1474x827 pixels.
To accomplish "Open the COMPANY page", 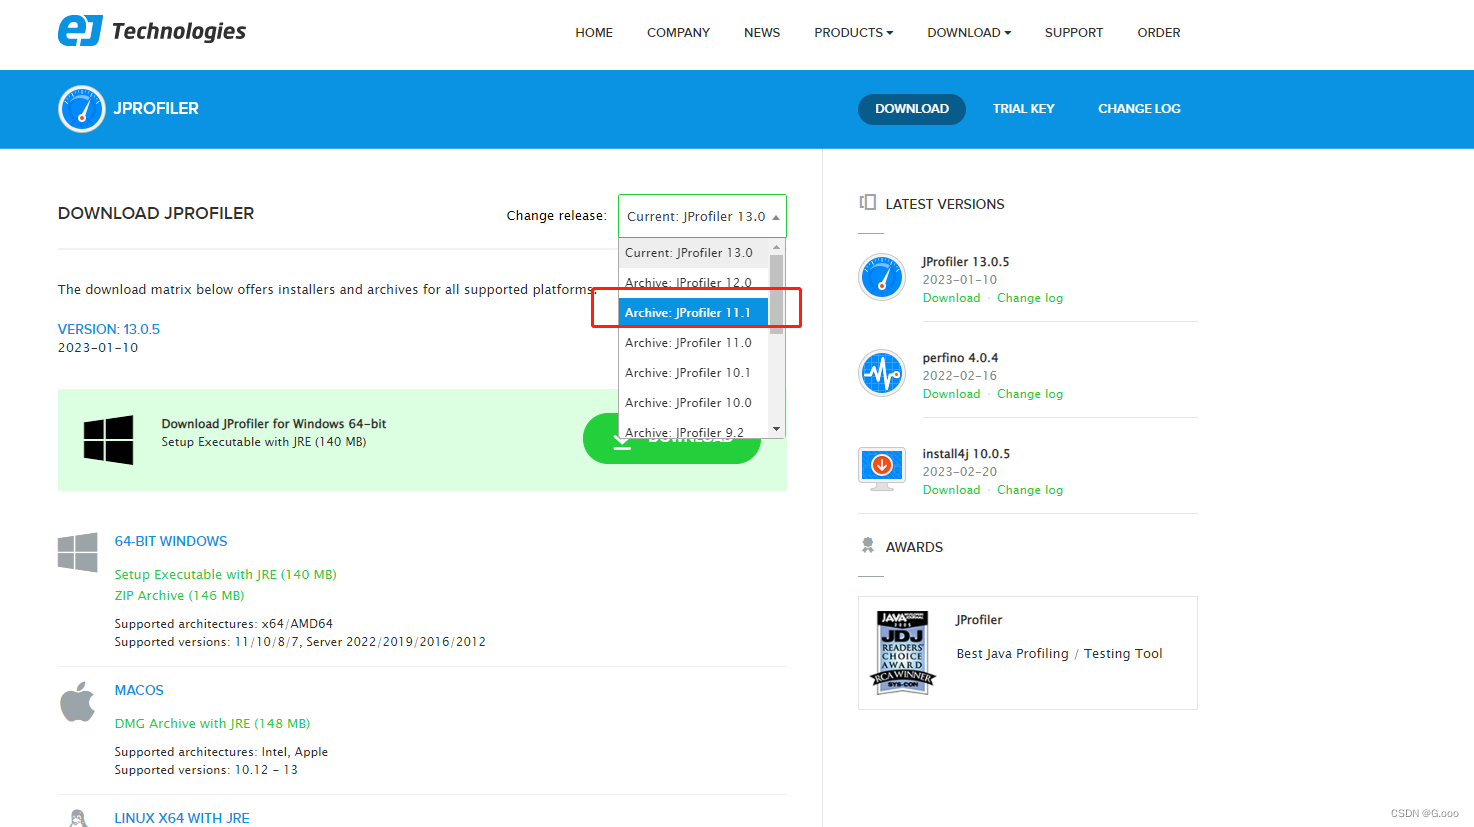I will (678, 33).
